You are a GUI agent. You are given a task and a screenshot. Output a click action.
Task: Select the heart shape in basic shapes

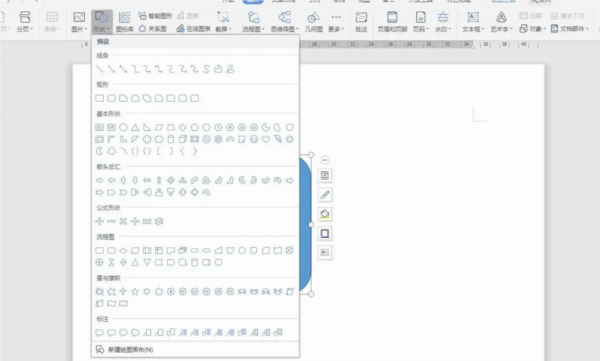coord(266,139)
